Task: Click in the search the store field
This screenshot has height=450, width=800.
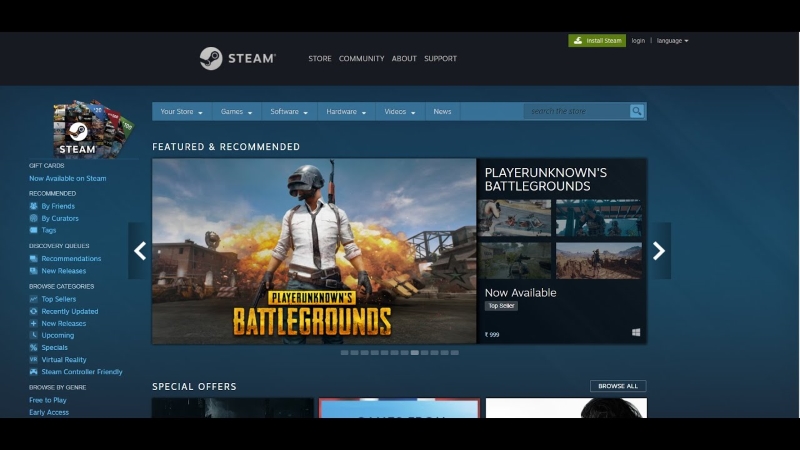Action: click(577, 111)
